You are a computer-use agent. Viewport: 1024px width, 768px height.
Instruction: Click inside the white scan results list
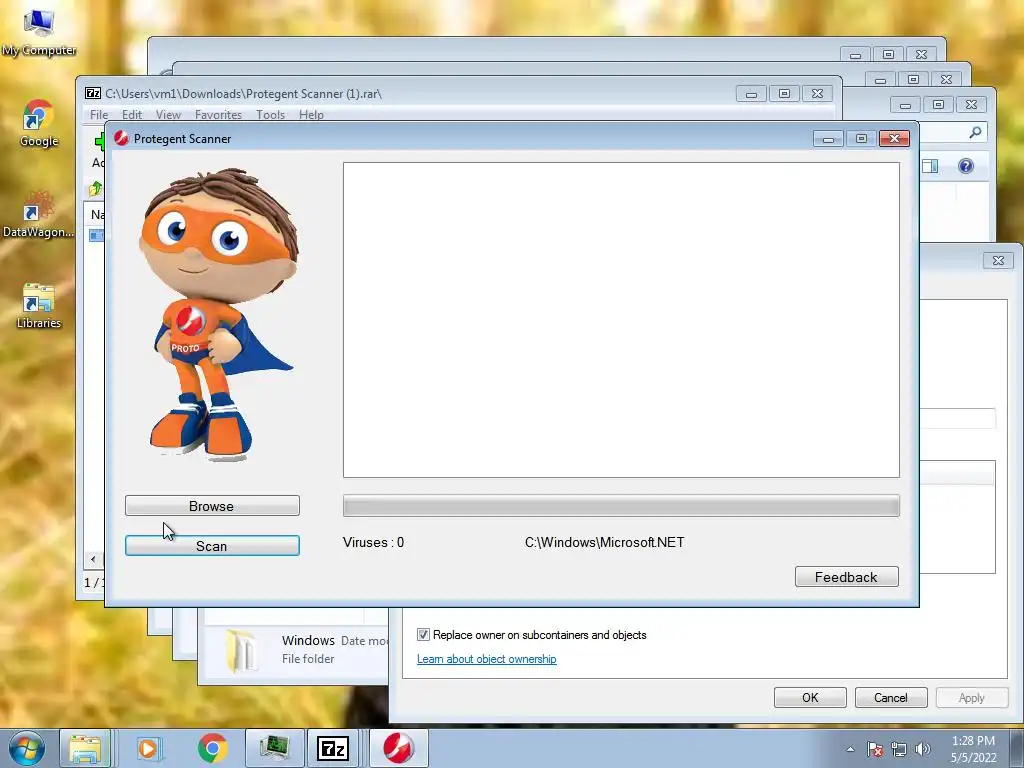point(621,320)
